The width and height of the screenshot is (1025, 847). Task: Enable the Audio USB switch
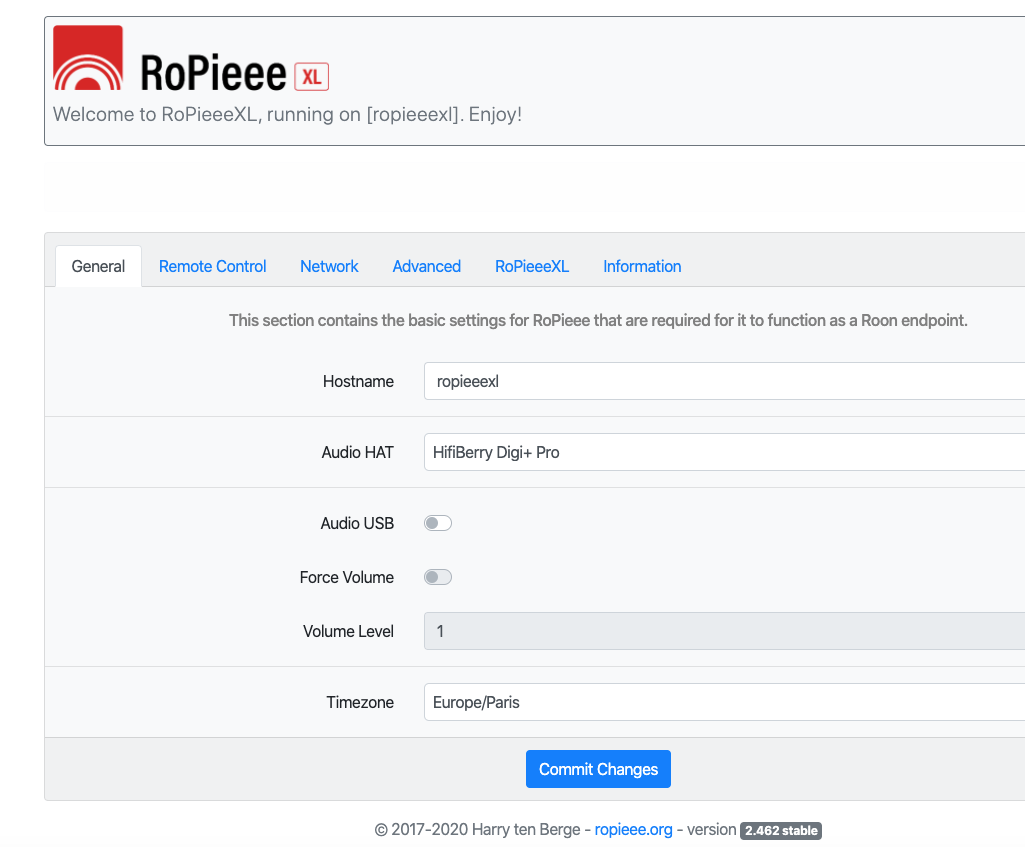tap(438, 523)
